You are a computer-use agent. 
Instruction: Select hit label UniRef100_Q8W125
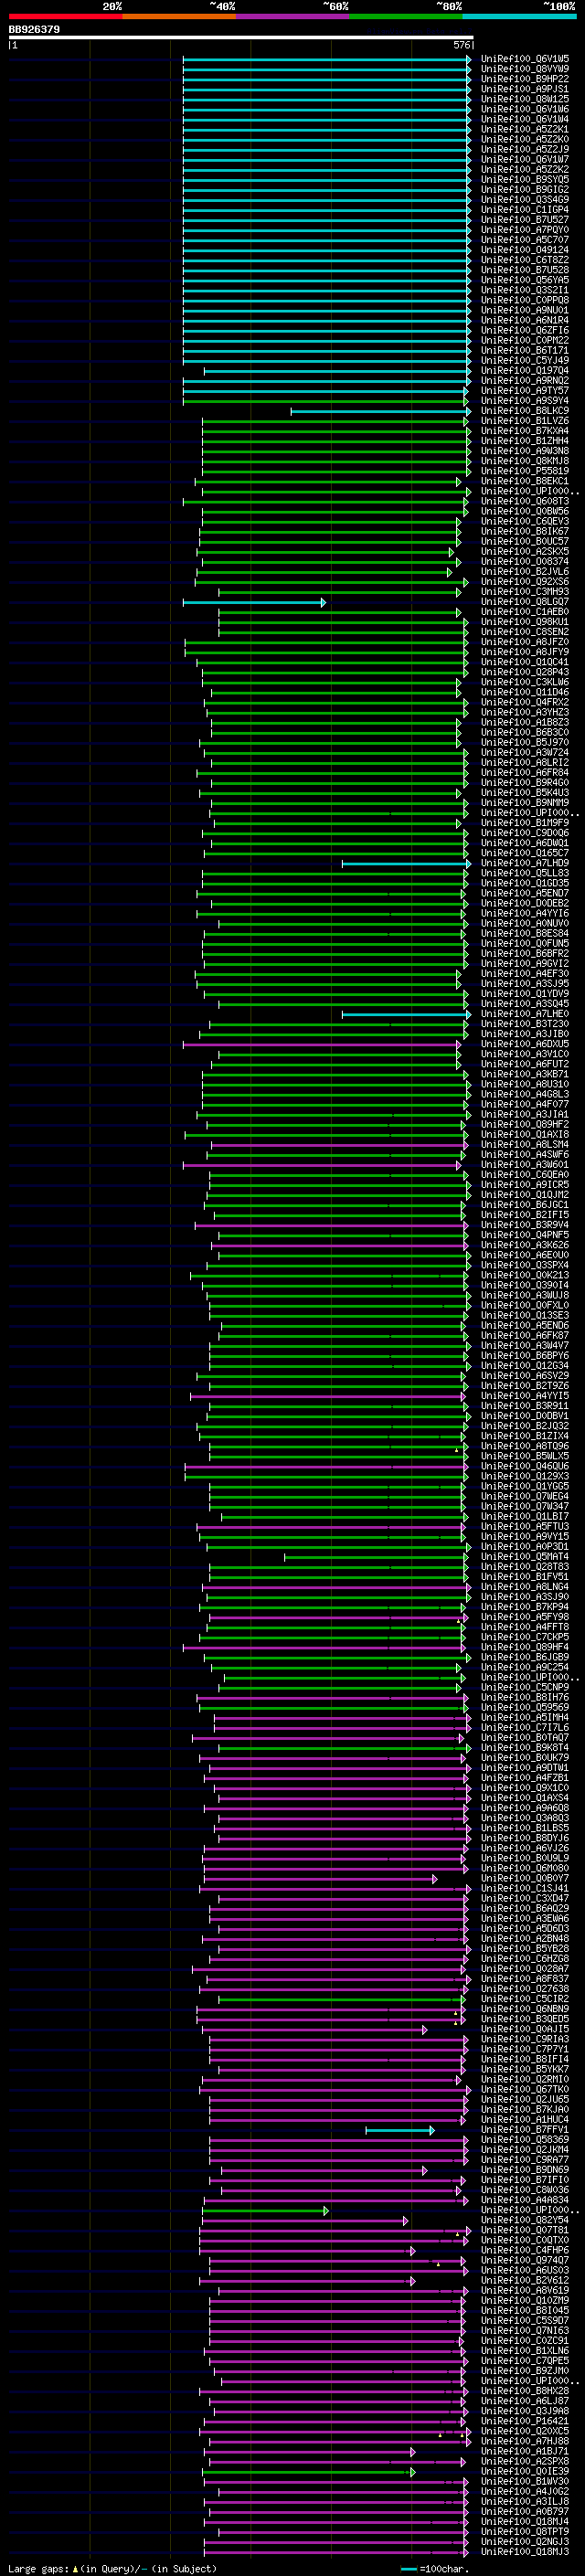(x=525, y=99)
